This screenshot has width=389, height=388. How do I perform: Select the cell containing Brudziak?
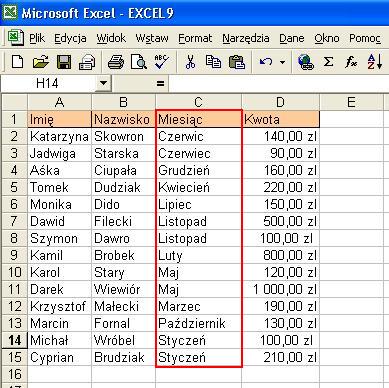123,357
